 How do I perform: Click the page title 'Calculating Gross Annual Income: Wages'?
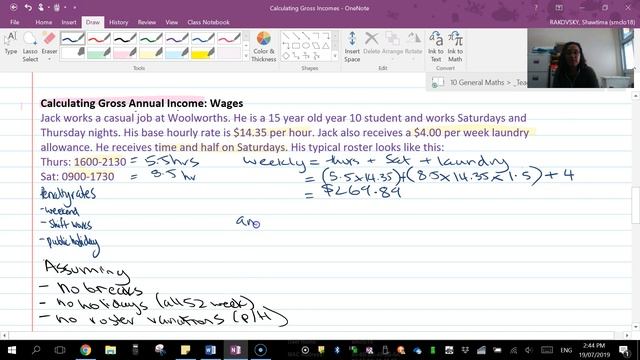142,103
